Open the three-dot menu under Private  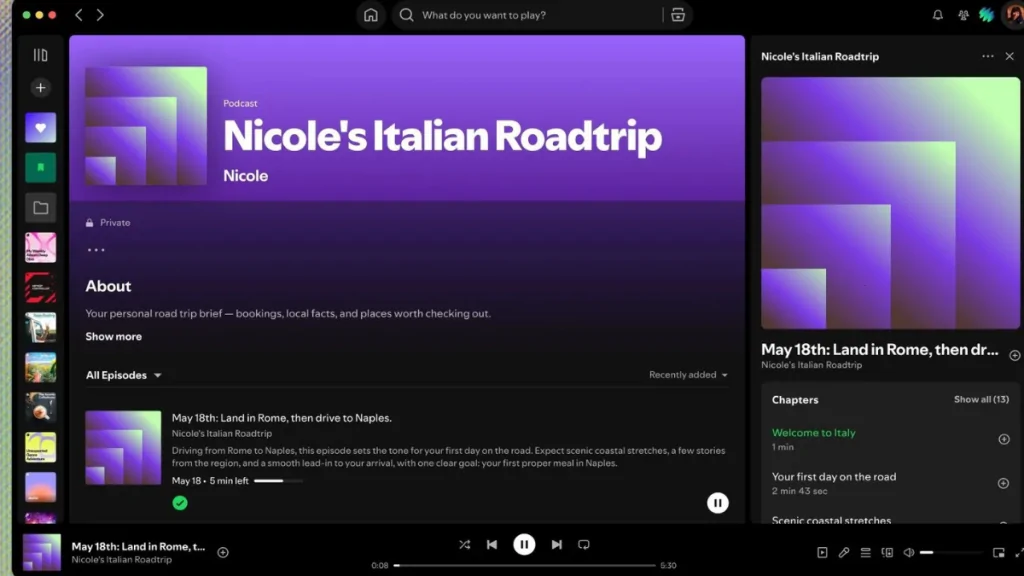tap(96, 250)
